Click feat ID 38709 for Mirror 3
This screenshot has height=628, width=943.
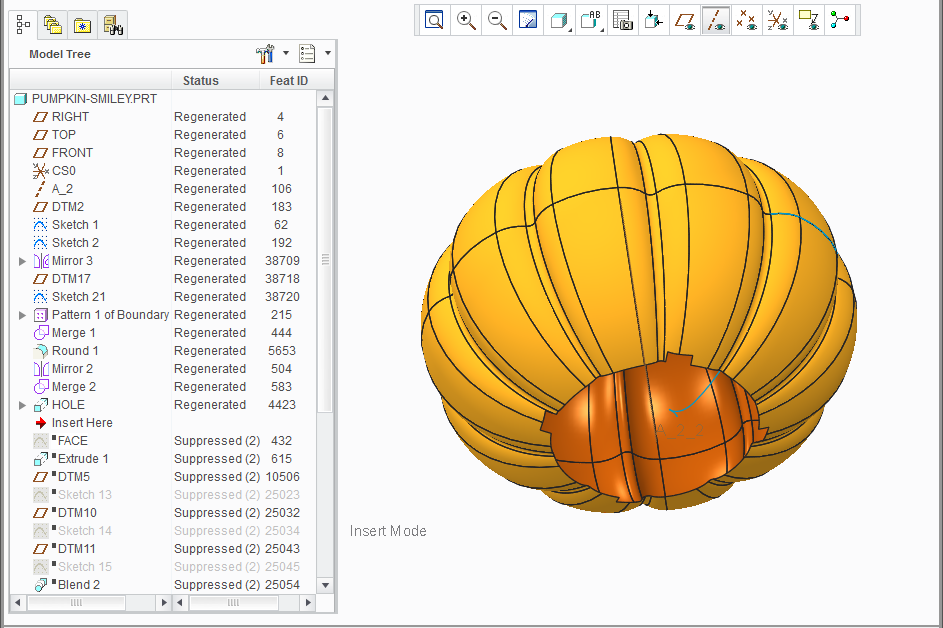pos(282,261)
